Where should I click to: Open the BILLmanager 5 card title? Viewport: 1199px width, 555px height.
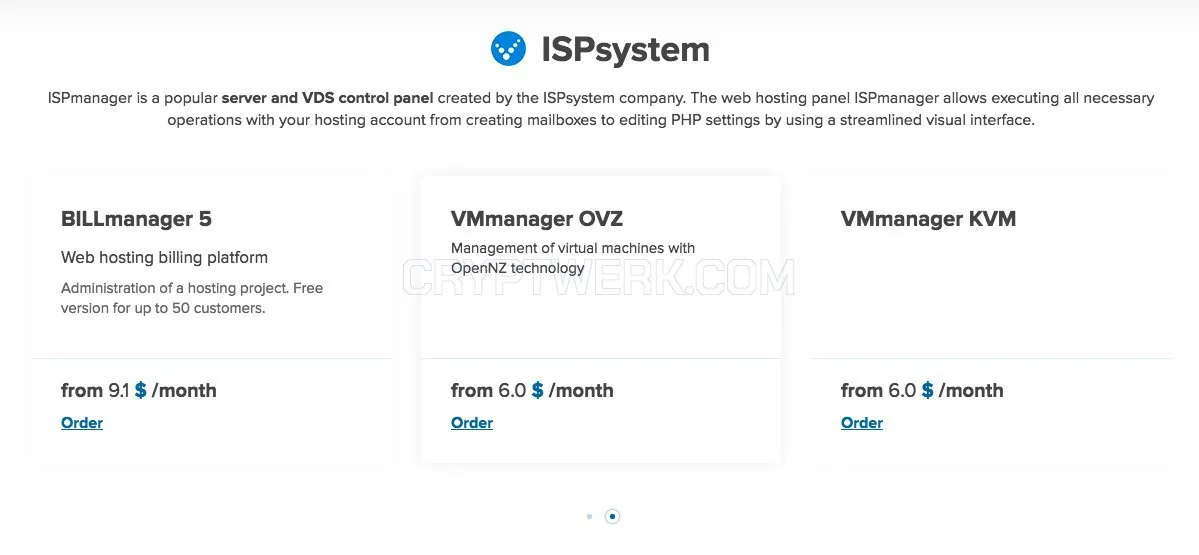136,219
